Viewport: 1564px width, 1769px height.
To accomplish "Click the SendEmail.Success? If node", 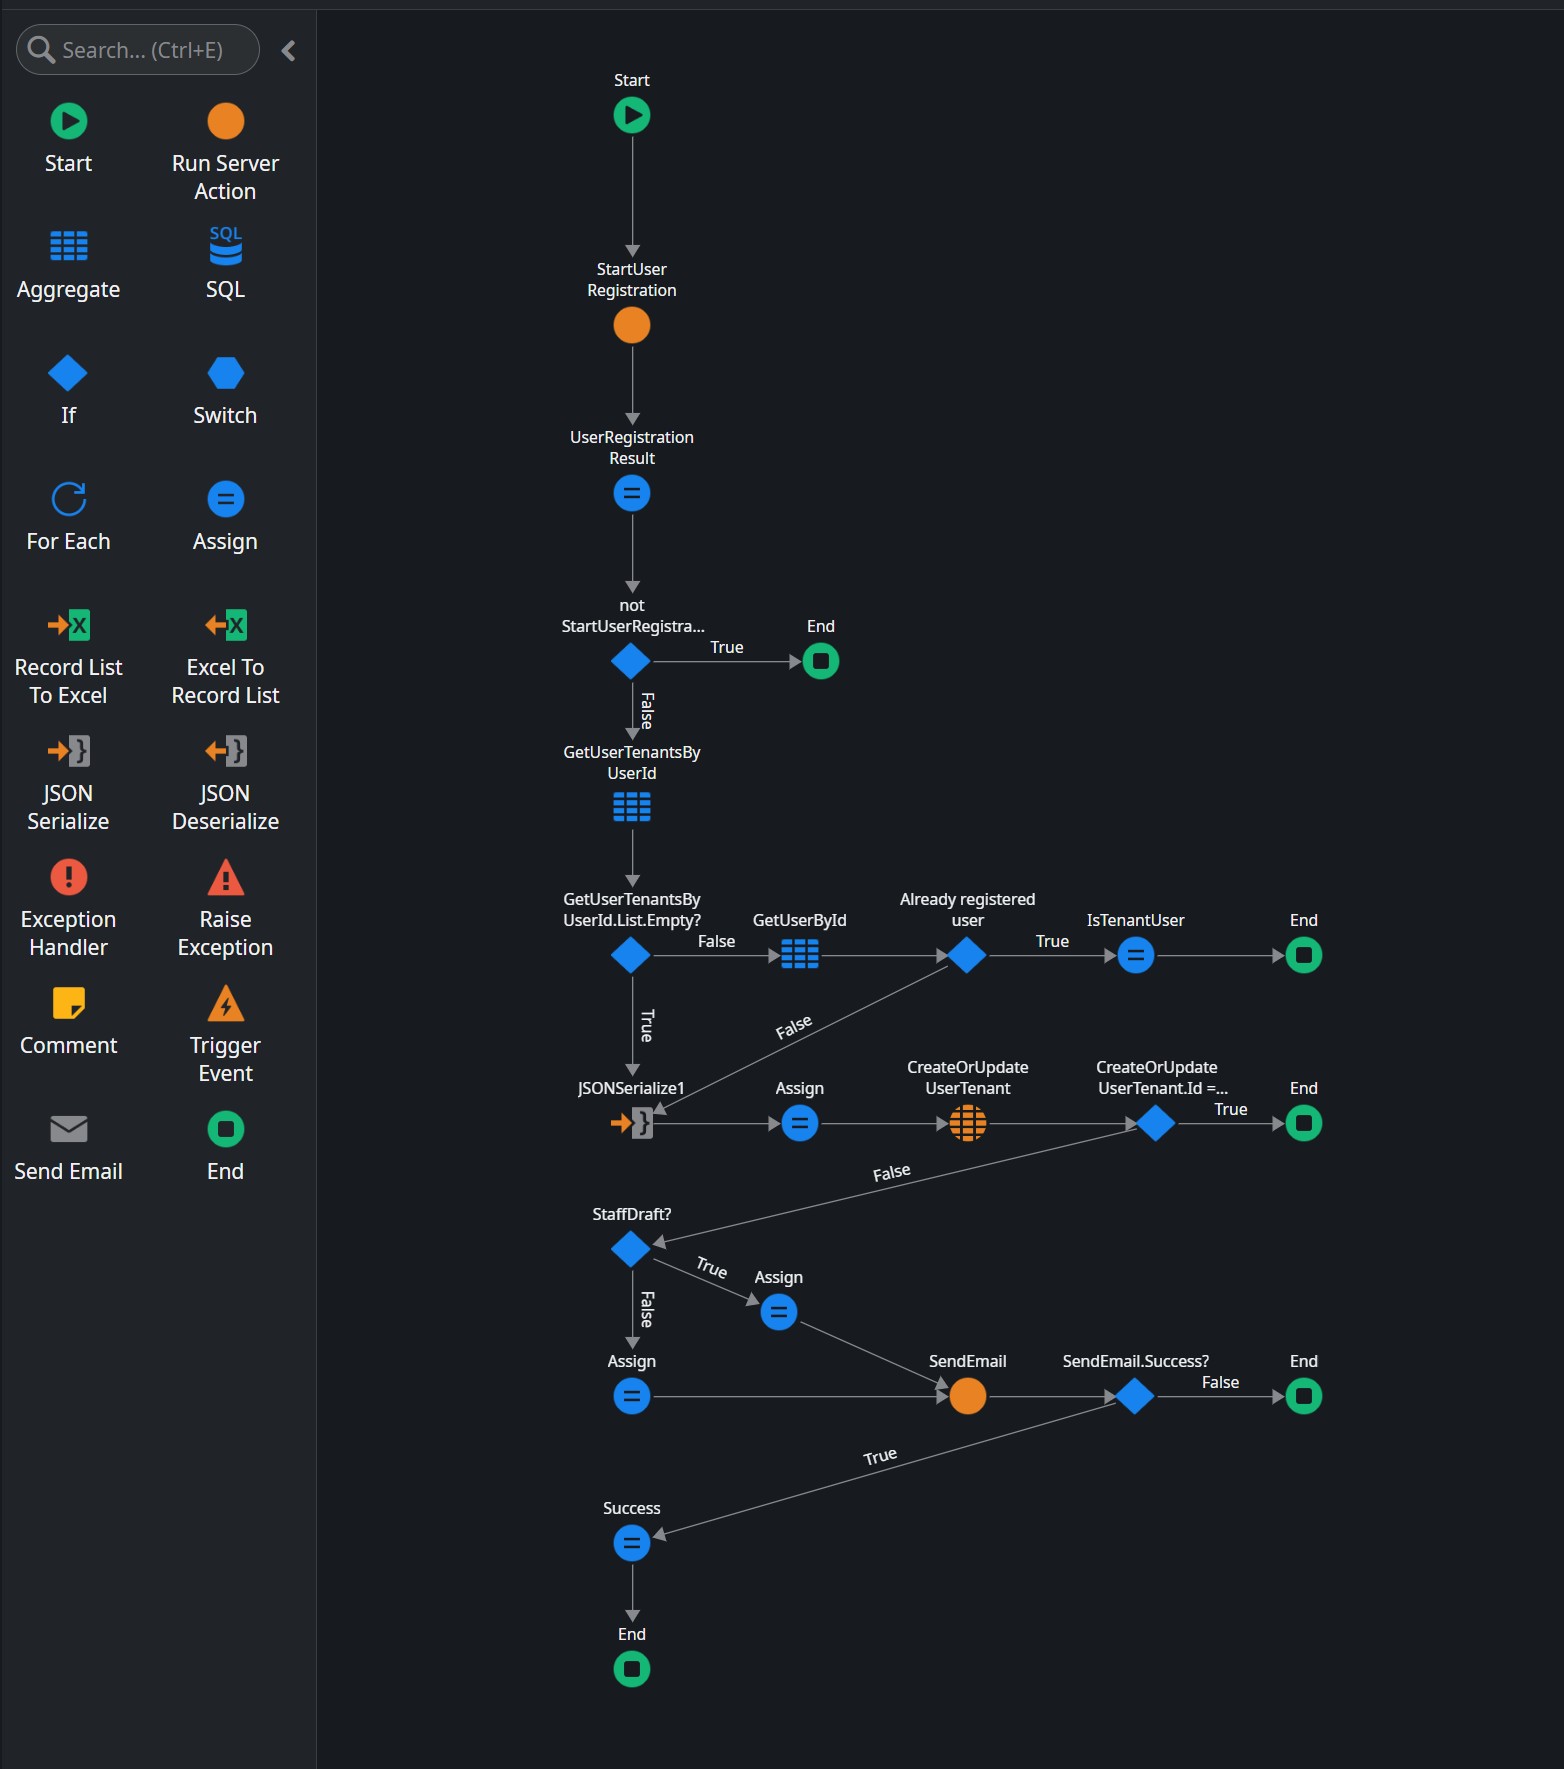I will click(1135, 1397).
